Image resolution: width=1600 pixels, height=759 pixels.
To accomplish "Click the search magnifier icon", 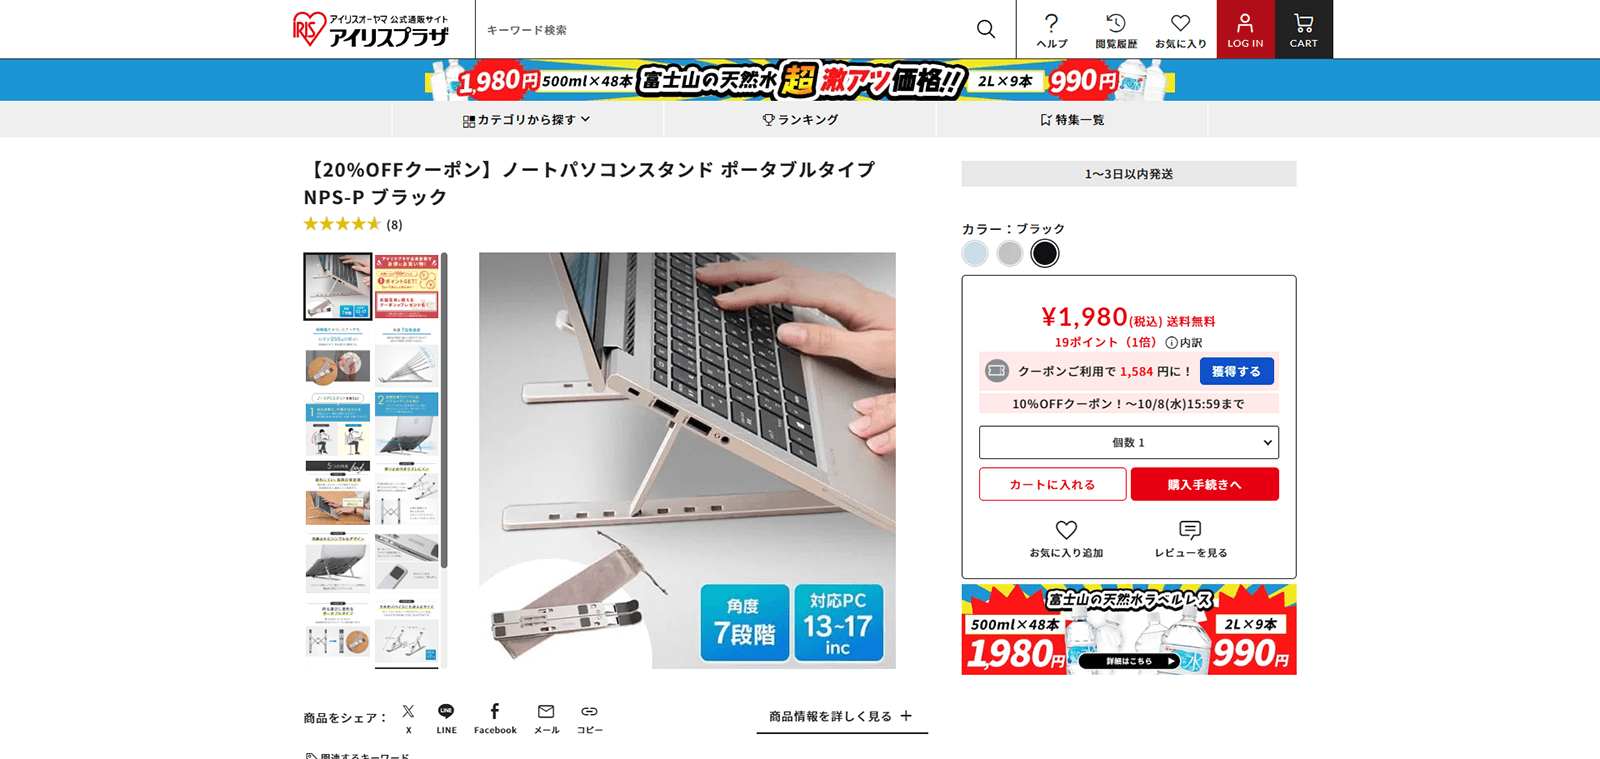I will 986,29.
